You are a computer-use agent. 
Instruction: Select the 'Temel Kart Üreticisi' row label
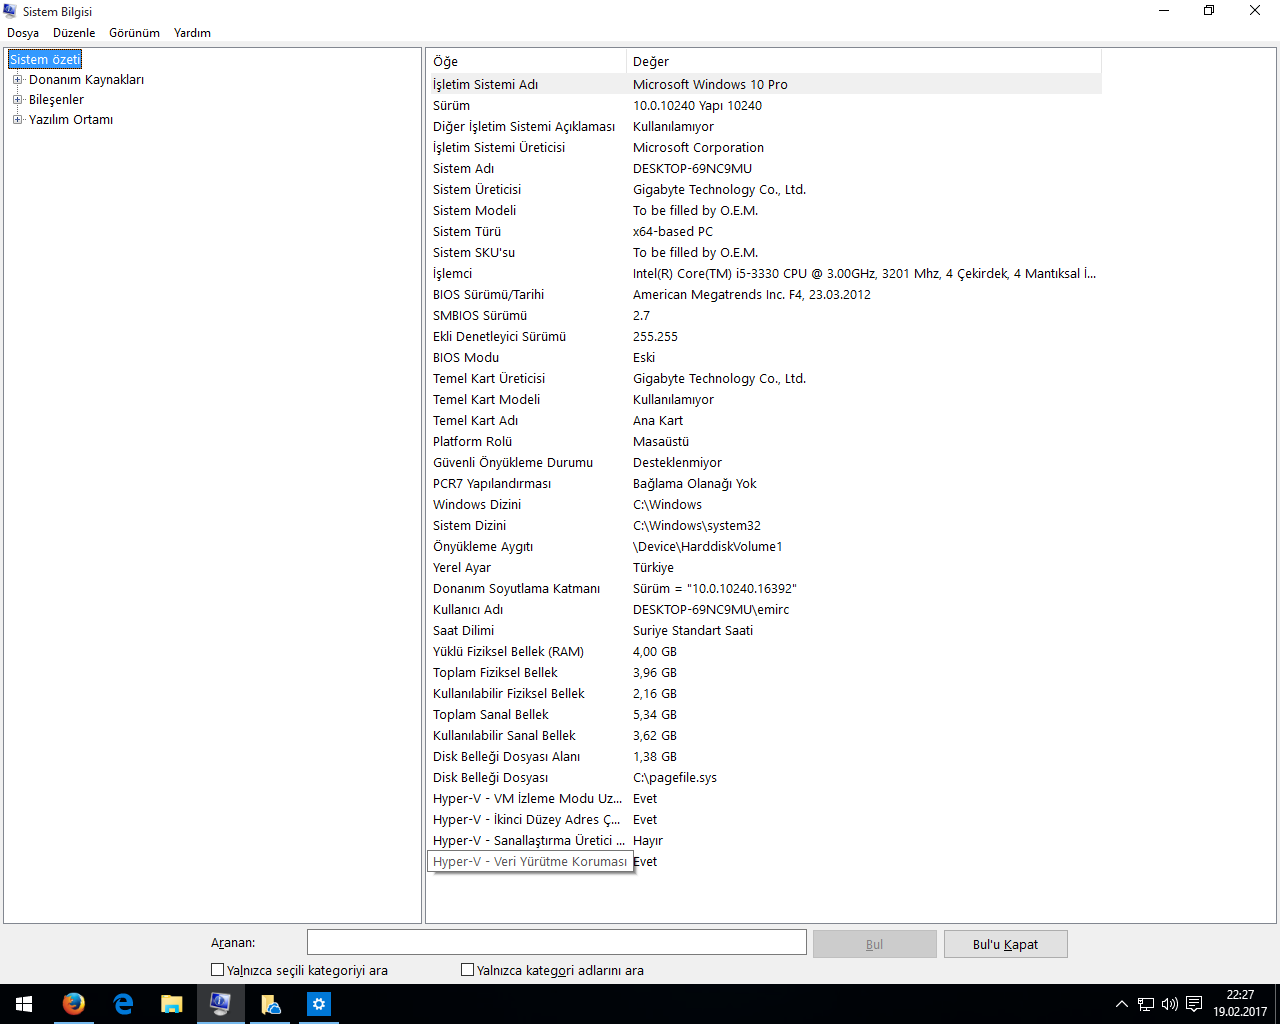pyautogui.click(x=489, y=379)
